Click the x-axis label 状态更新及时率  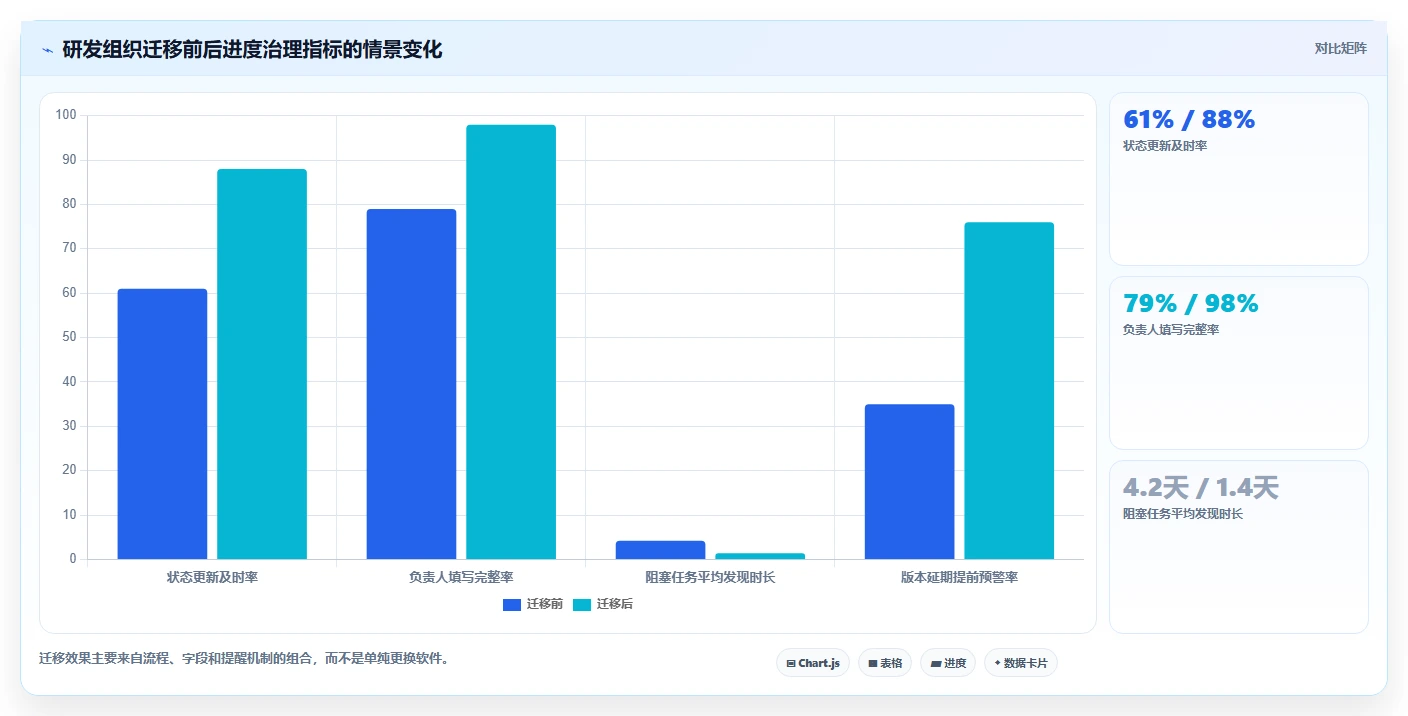pyautogui.click(x=212, y=577)
